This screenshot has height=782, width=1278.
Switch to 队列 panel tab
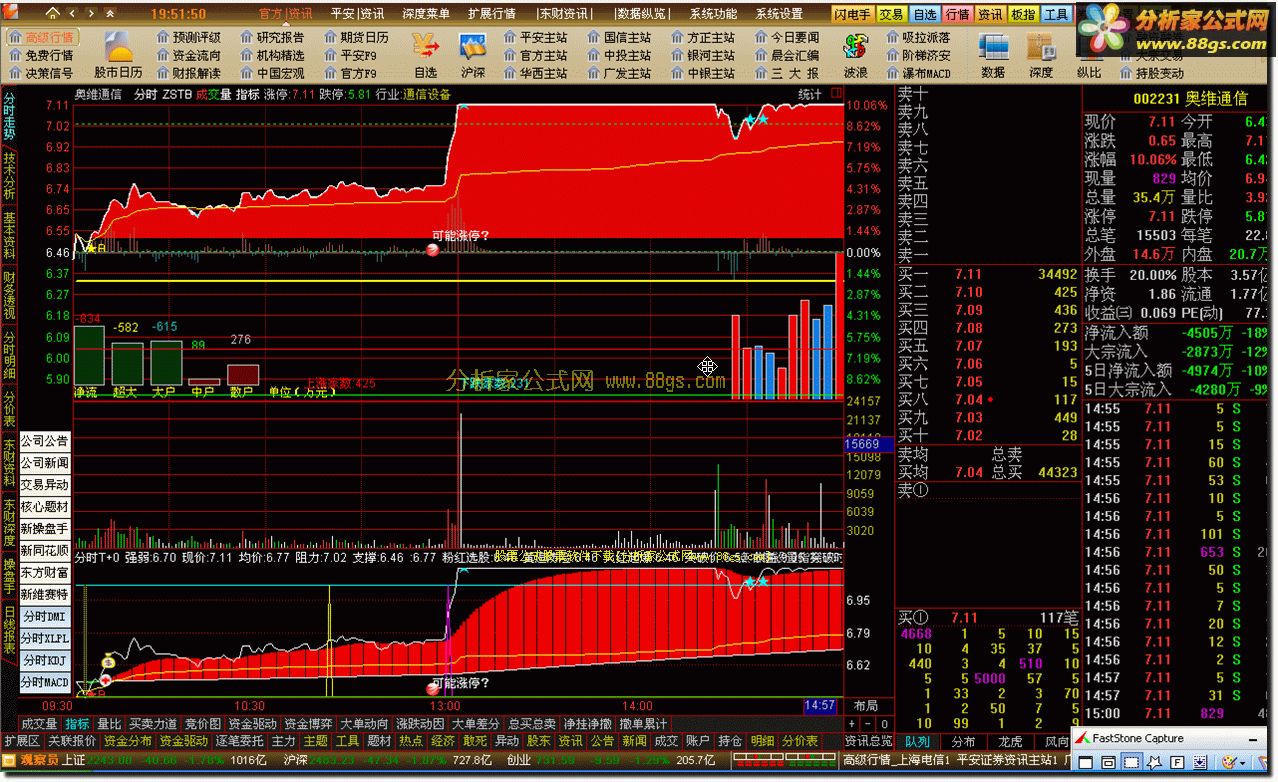coord(917,742)
